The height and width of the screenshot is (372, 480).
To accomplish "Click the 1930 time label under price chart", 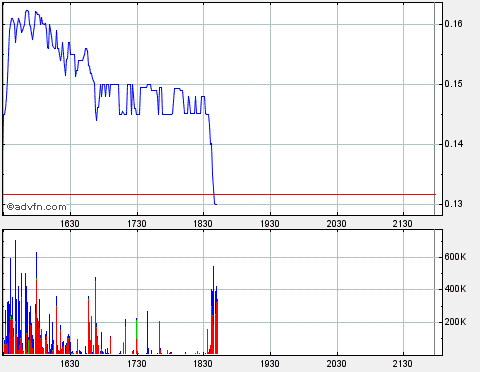I will 270,224.
